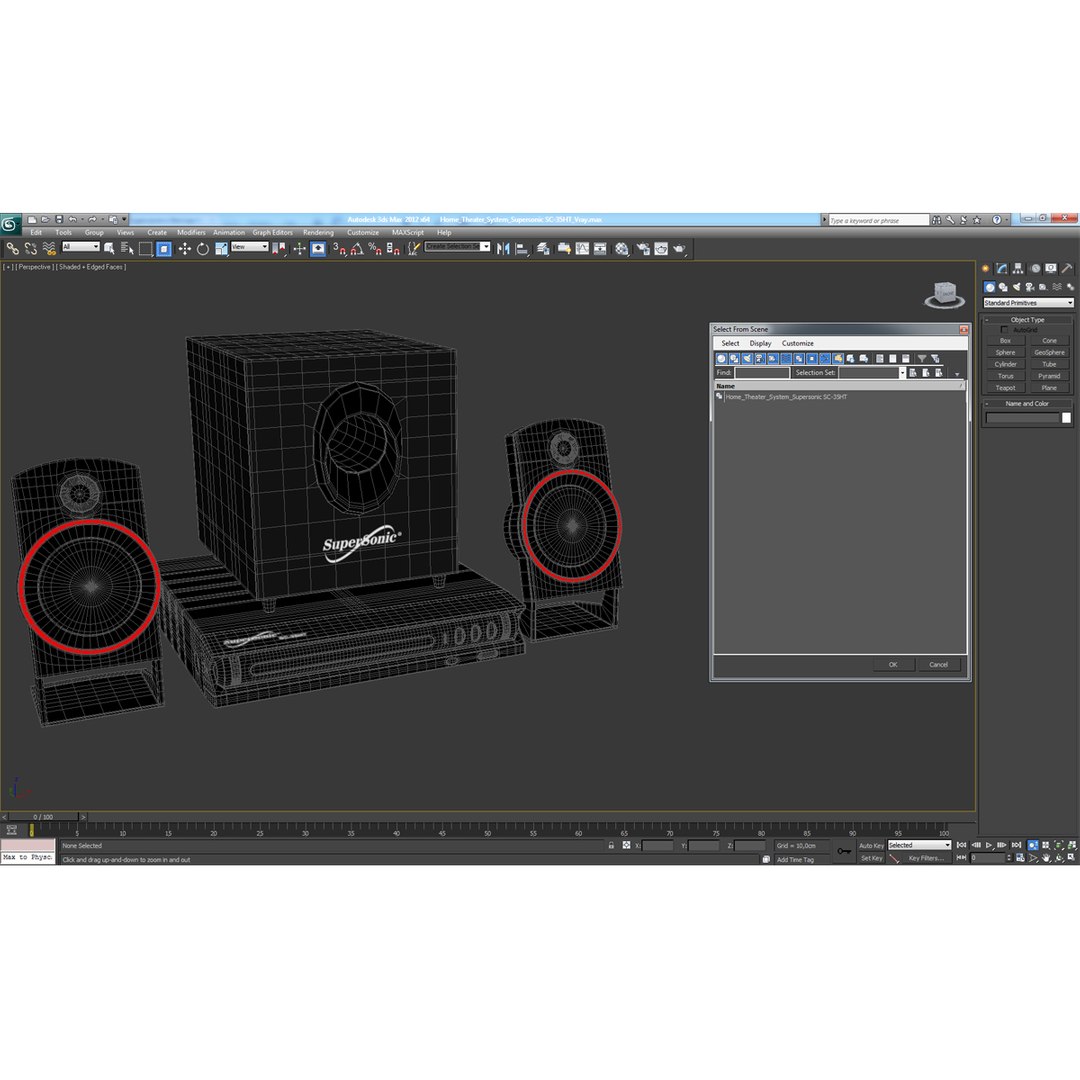The width and height of the screenshot is (1080, 1080).
Task: Toggle the AutoGrid checkbox
Action: coord(1004,330)
